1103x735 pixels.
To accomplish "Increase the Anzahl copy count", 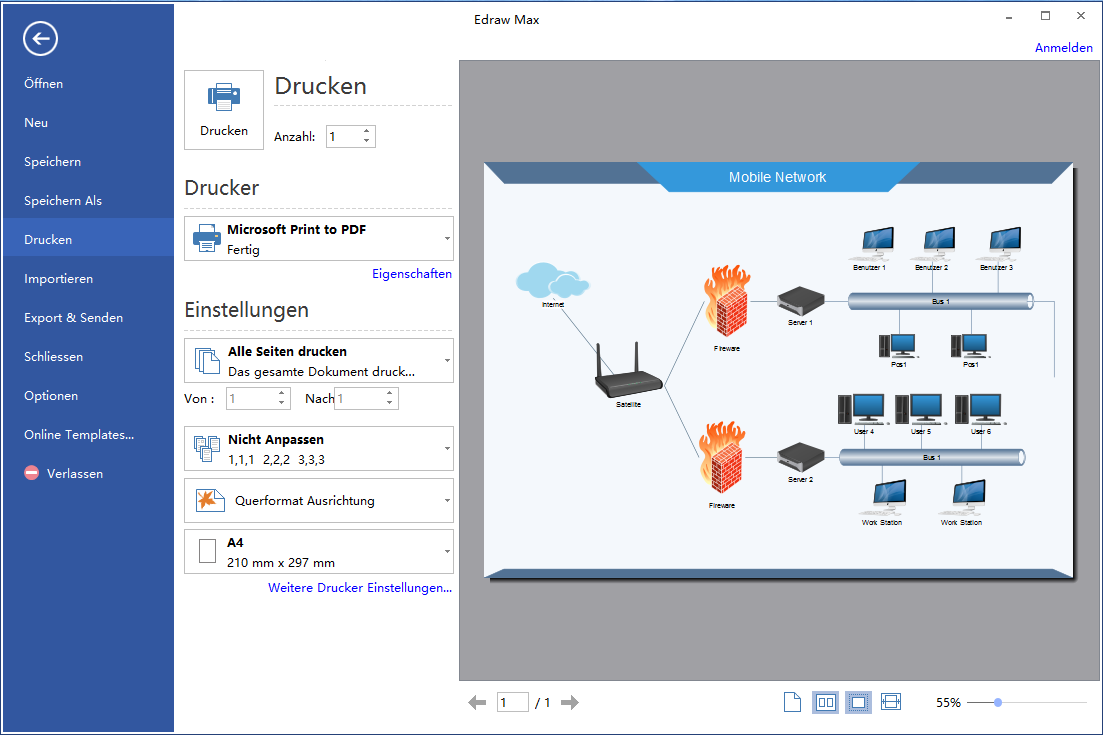I will point(366,132).
